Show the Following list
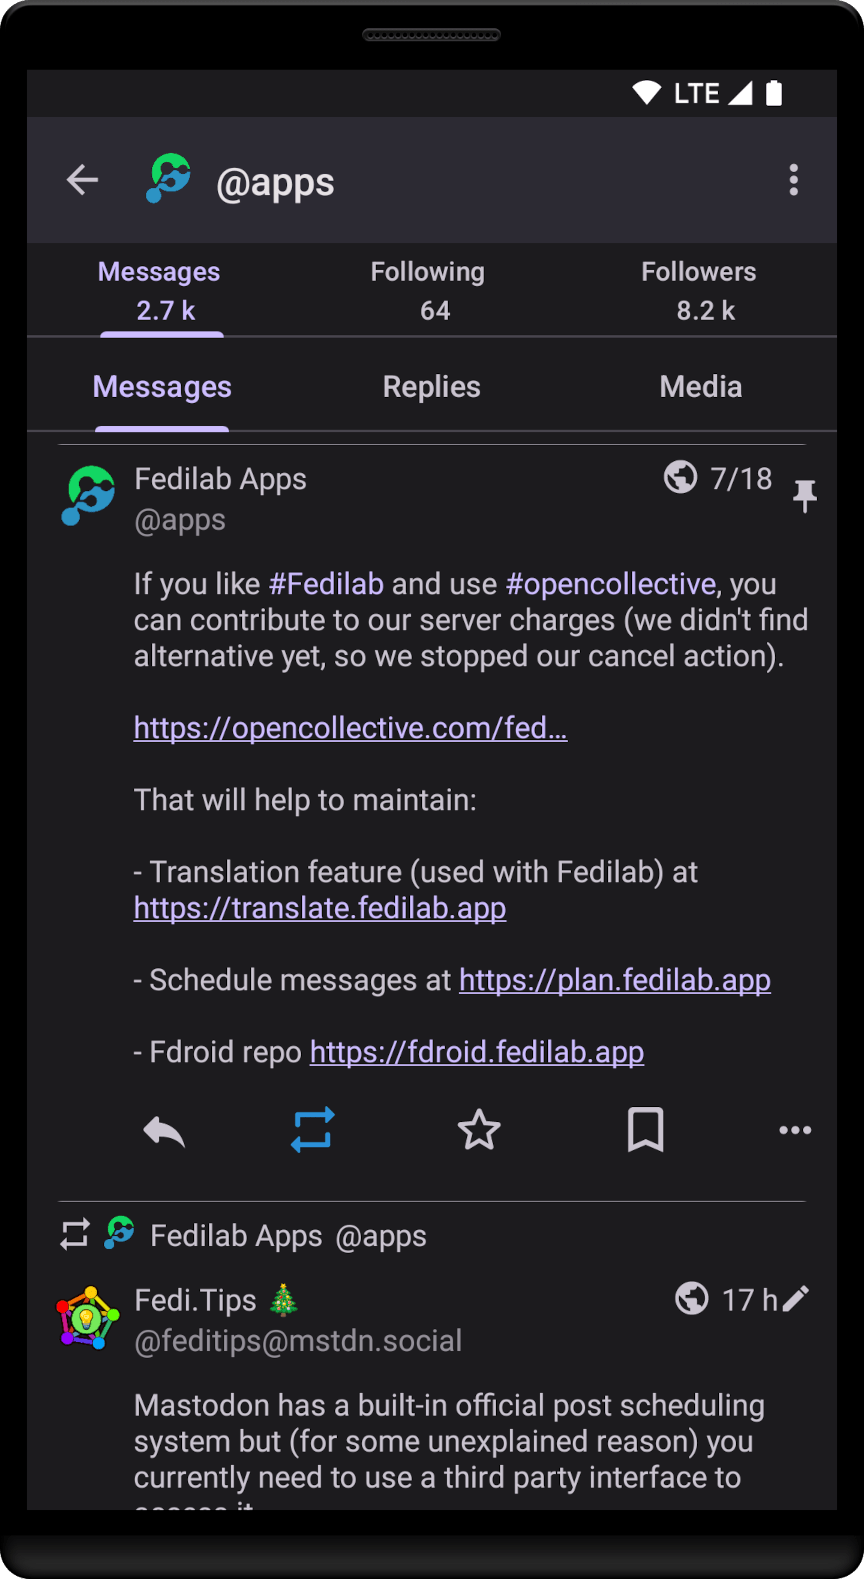This screenshot has height=1579, width=864. [428, 290]
